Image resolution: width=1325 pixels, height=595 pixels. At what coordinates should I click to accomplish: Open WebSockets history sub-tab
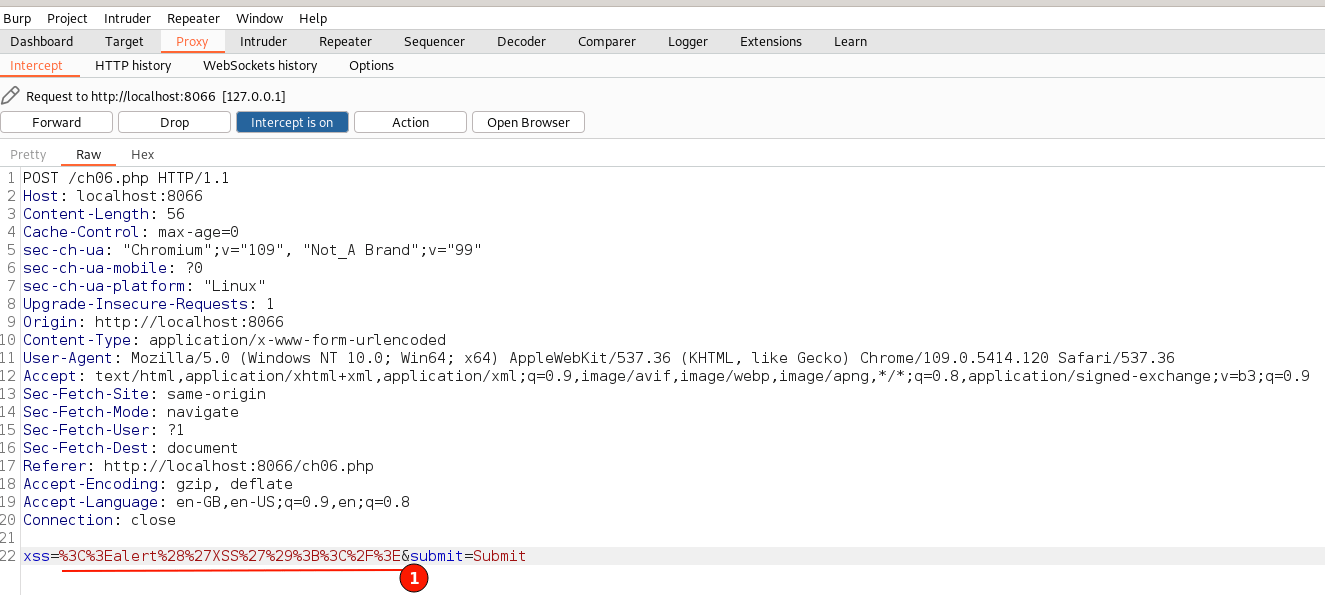click(260, 65)
